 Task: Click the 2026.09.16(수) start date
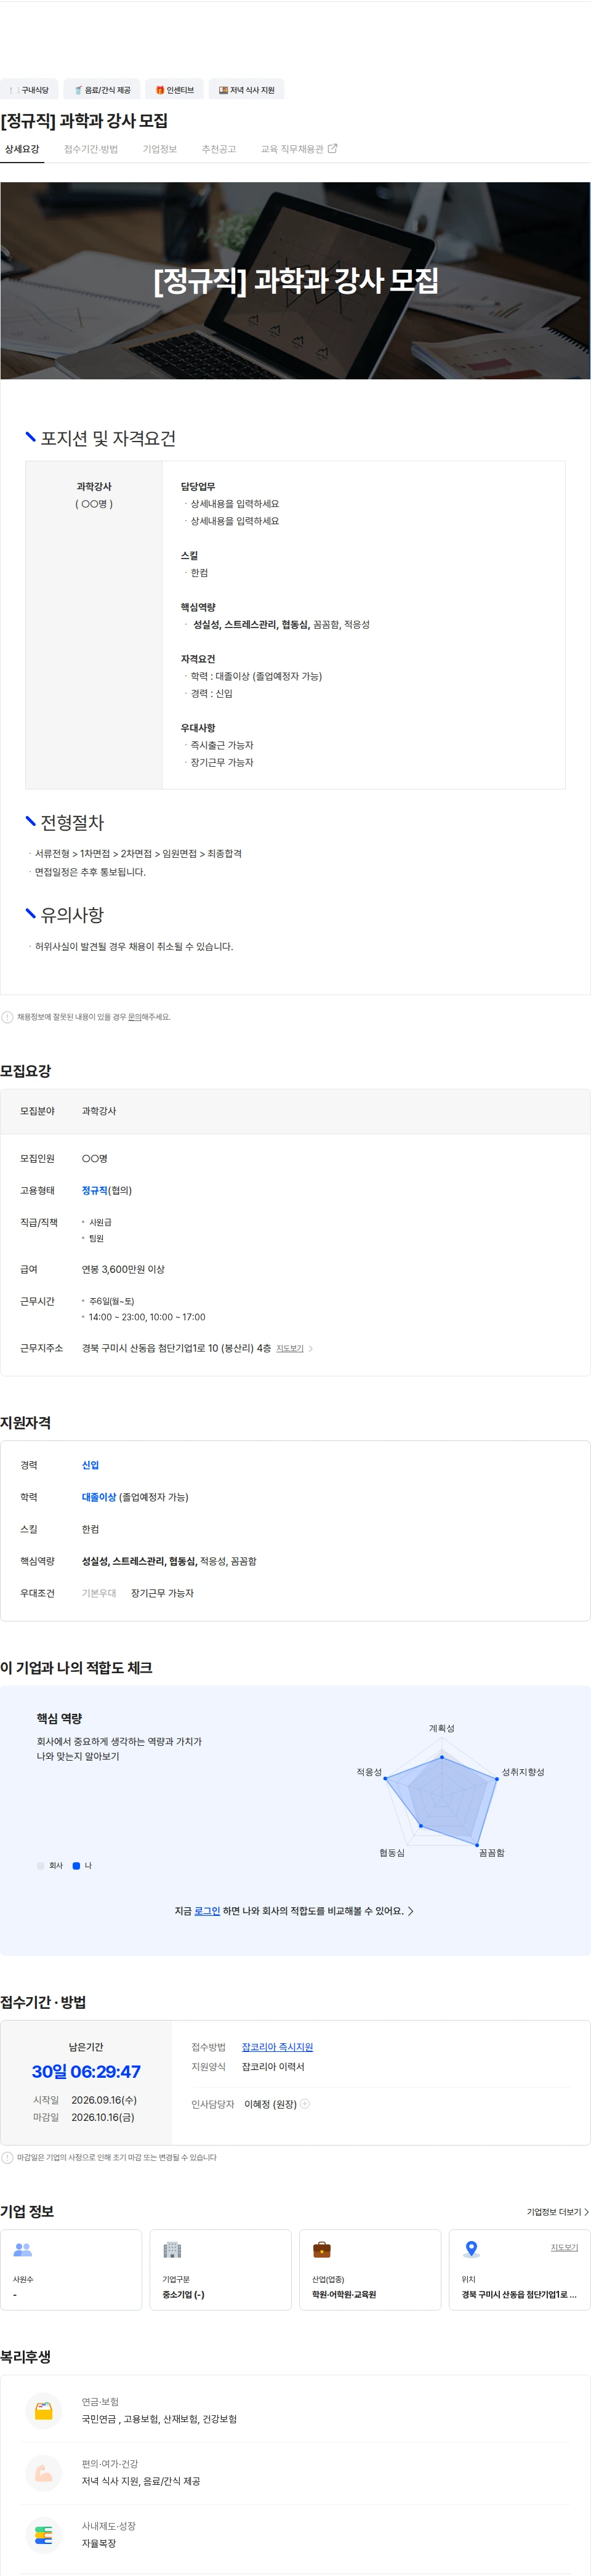104,2100
